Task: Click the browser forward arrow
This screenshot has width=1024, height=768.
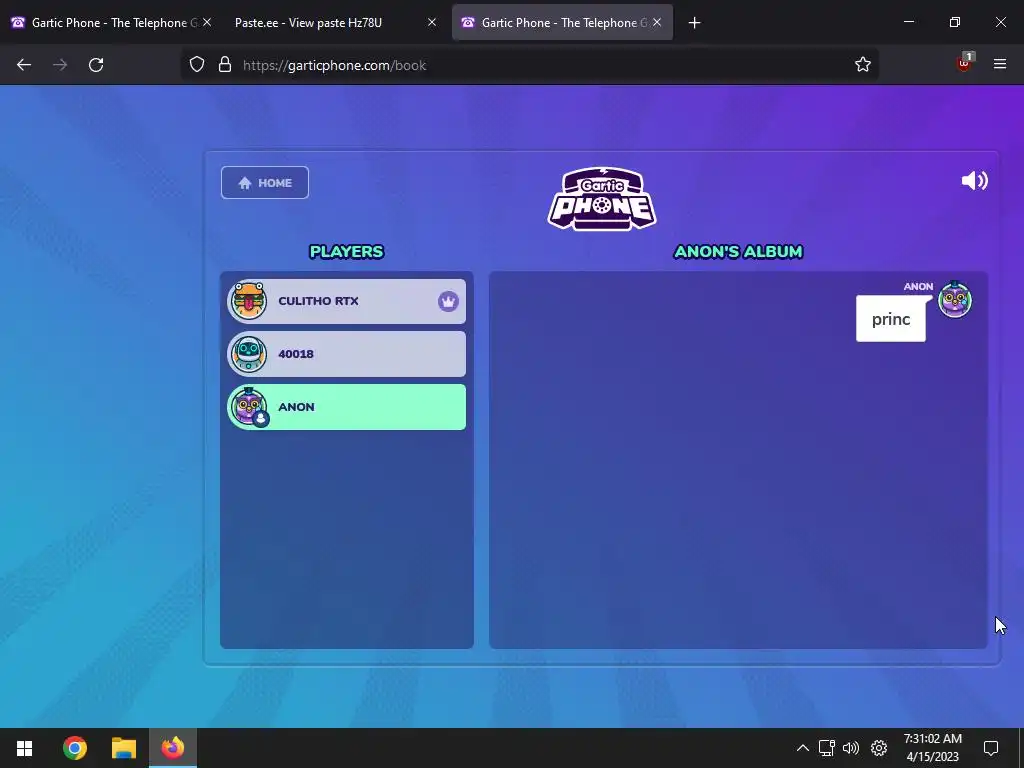Action: click(60, 65)
